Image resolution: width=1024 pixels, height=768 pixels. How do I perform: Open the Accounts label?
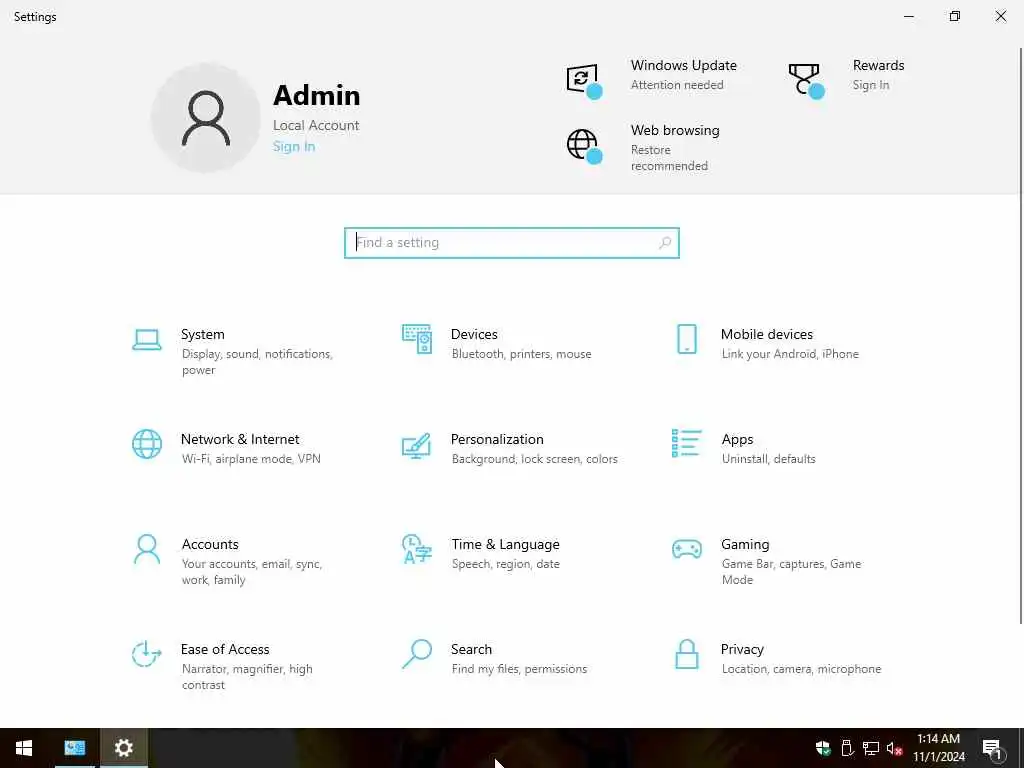coord(210,544)
